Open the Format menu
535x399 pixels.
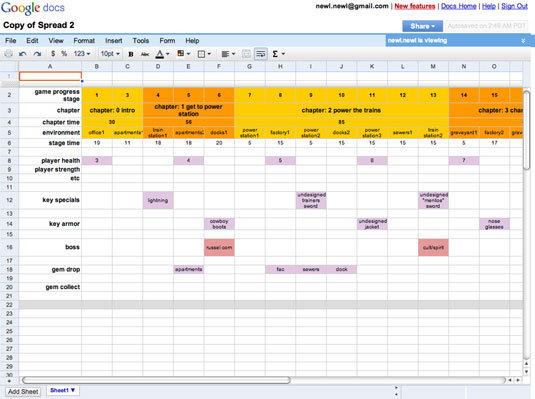[x=84, y=41]
